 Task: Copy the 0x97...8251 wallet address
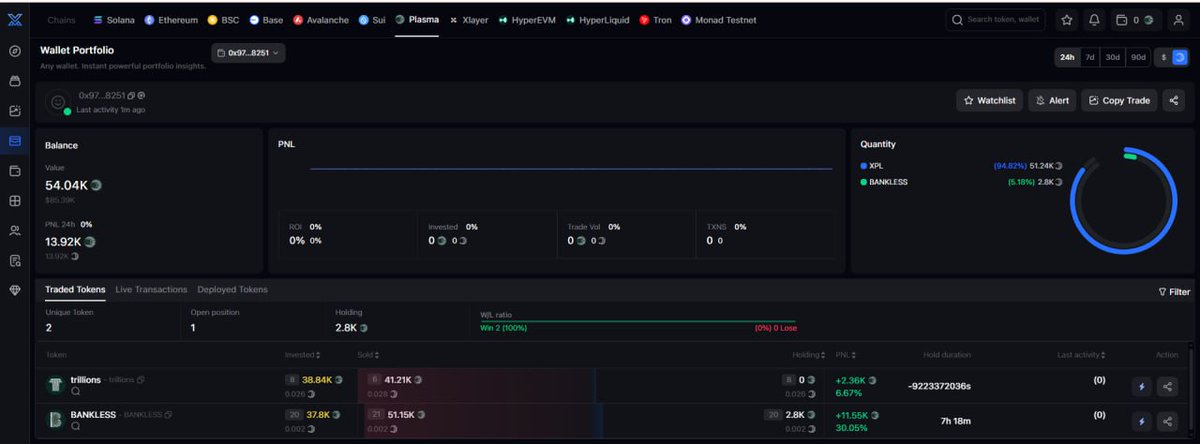[x=131, y=95]
